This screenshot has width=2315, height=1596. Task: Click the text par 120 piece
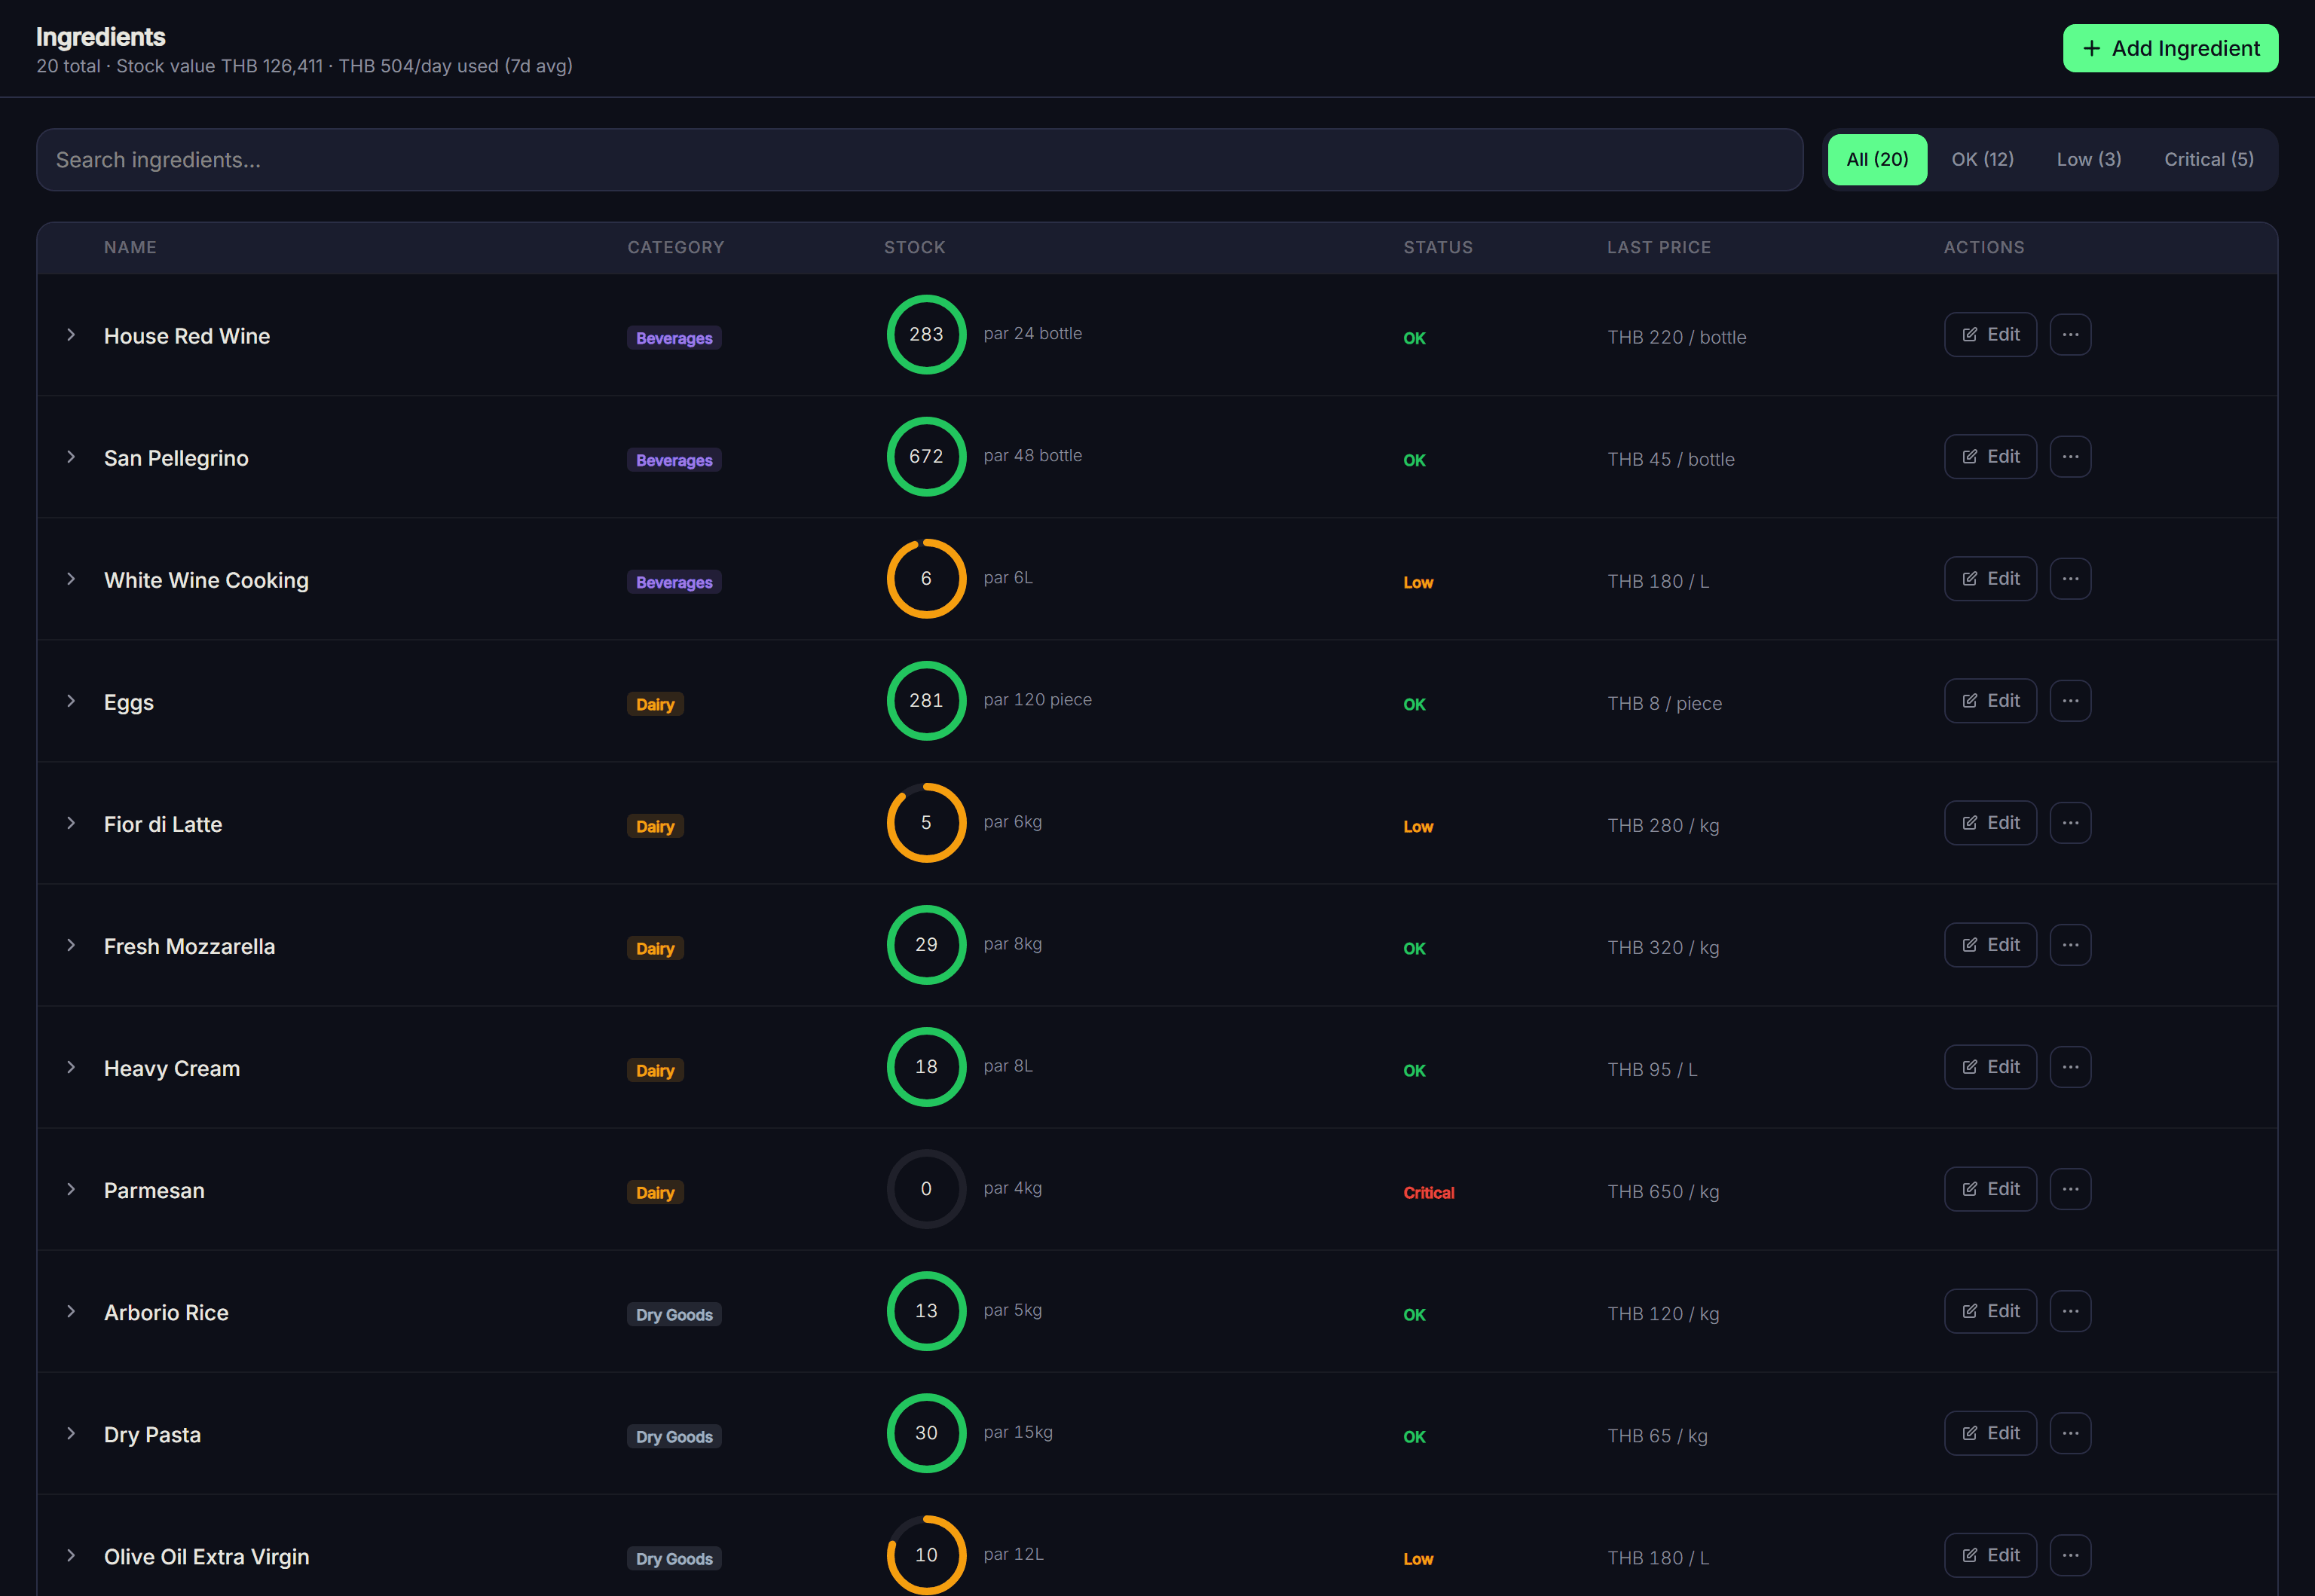1037,699
